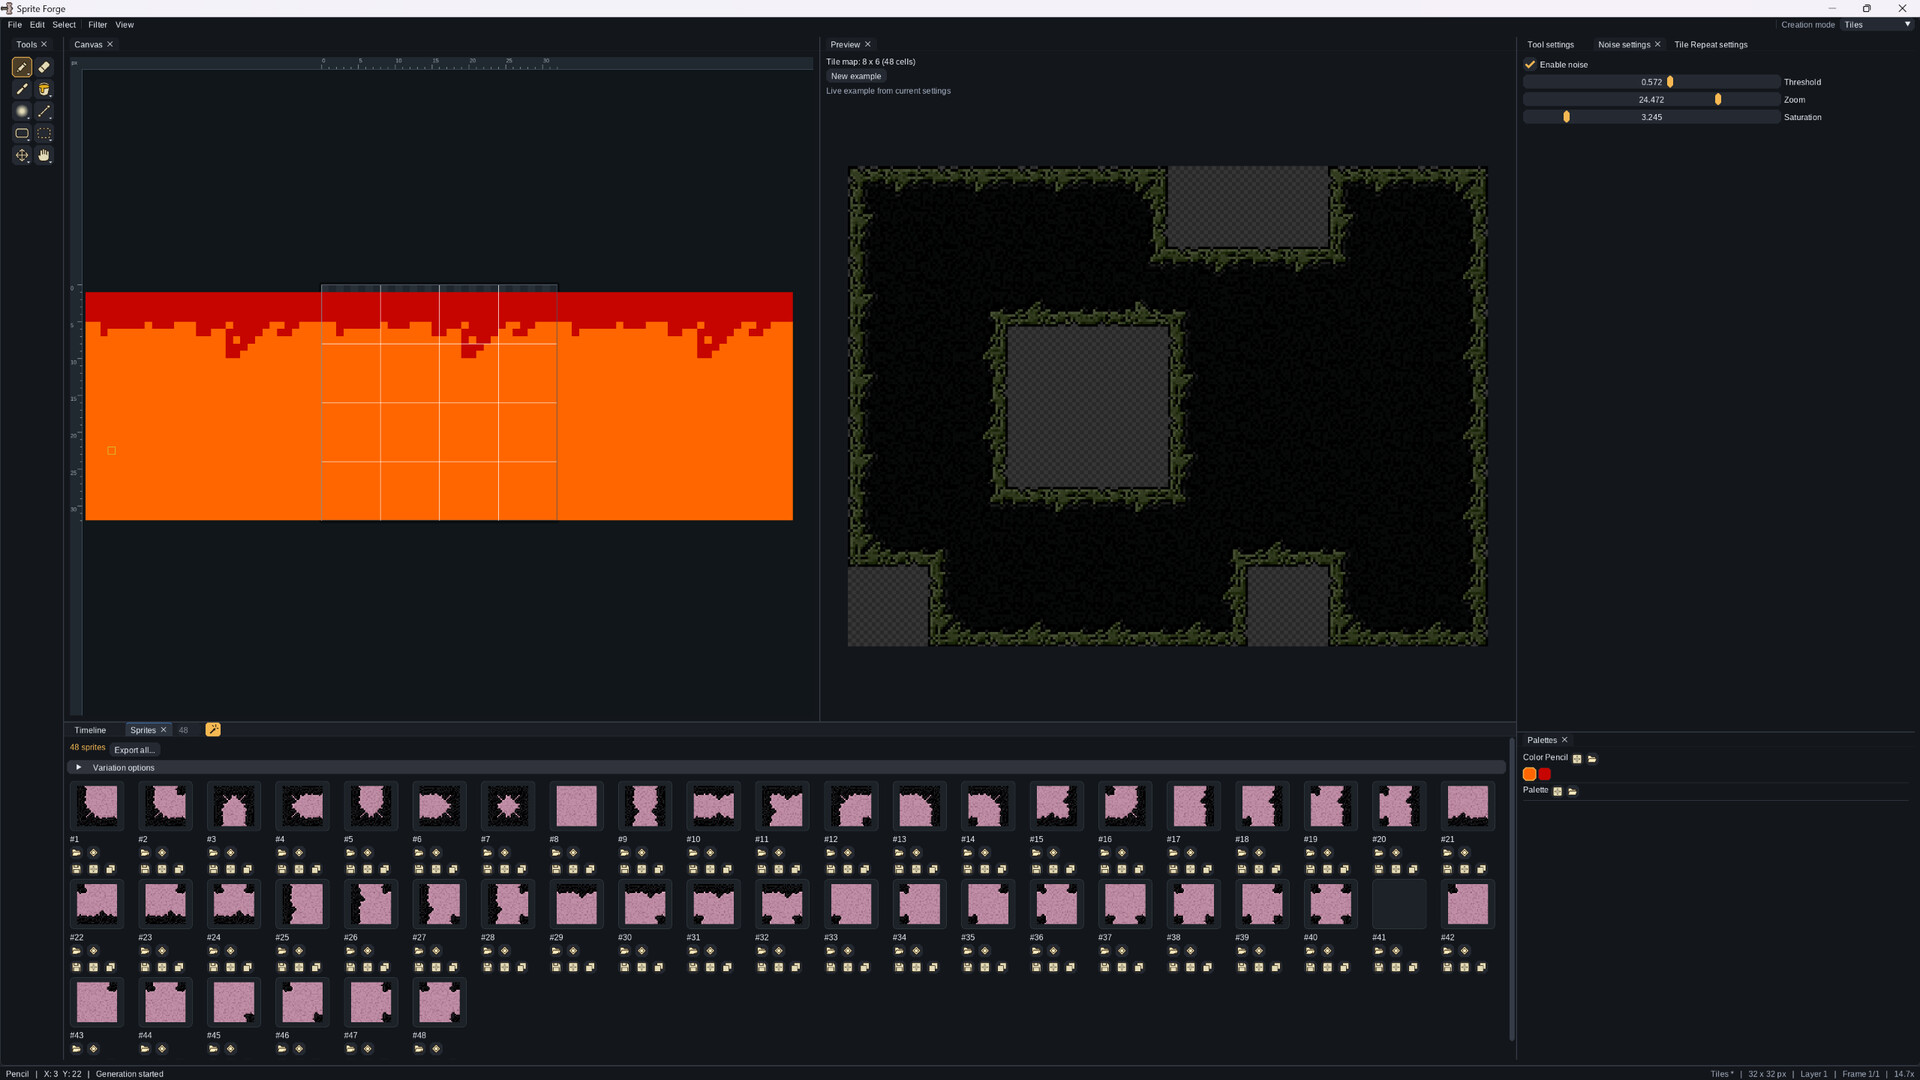Select the Paint bucket fill tool

[x=44, y=89]
